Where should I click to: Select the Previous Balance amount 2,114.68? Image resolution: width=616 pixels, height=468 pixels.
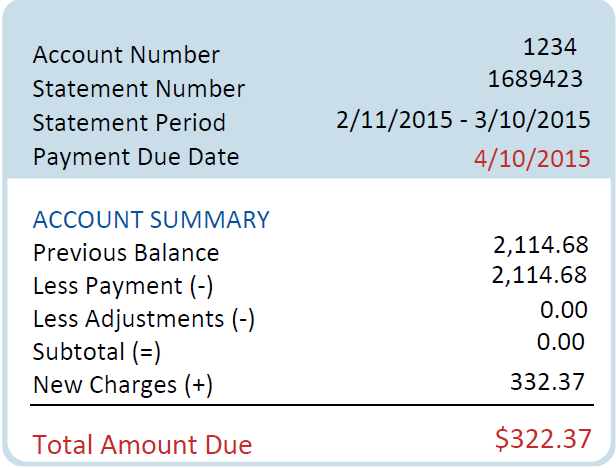[540, 245]
